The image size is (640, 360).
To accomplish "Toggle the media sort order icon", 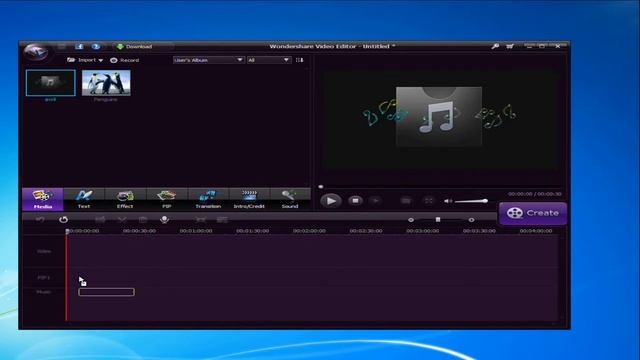I will coord(300,60).
